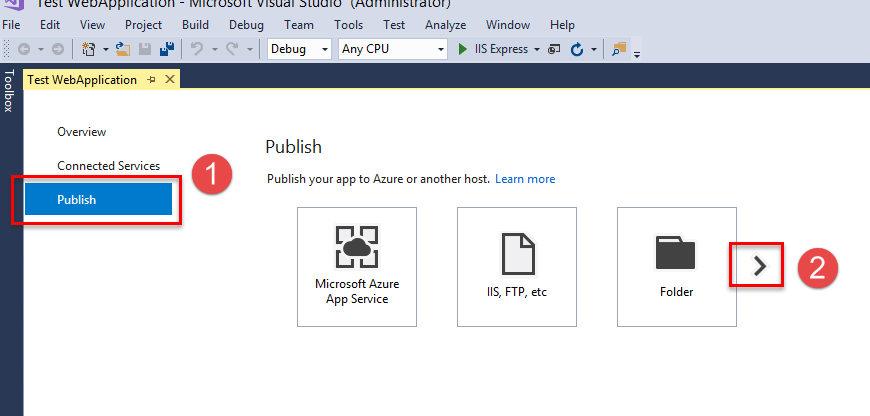Open the Debug configuration combo box
The image size is (870, 416).
click(x=299, y=49)
